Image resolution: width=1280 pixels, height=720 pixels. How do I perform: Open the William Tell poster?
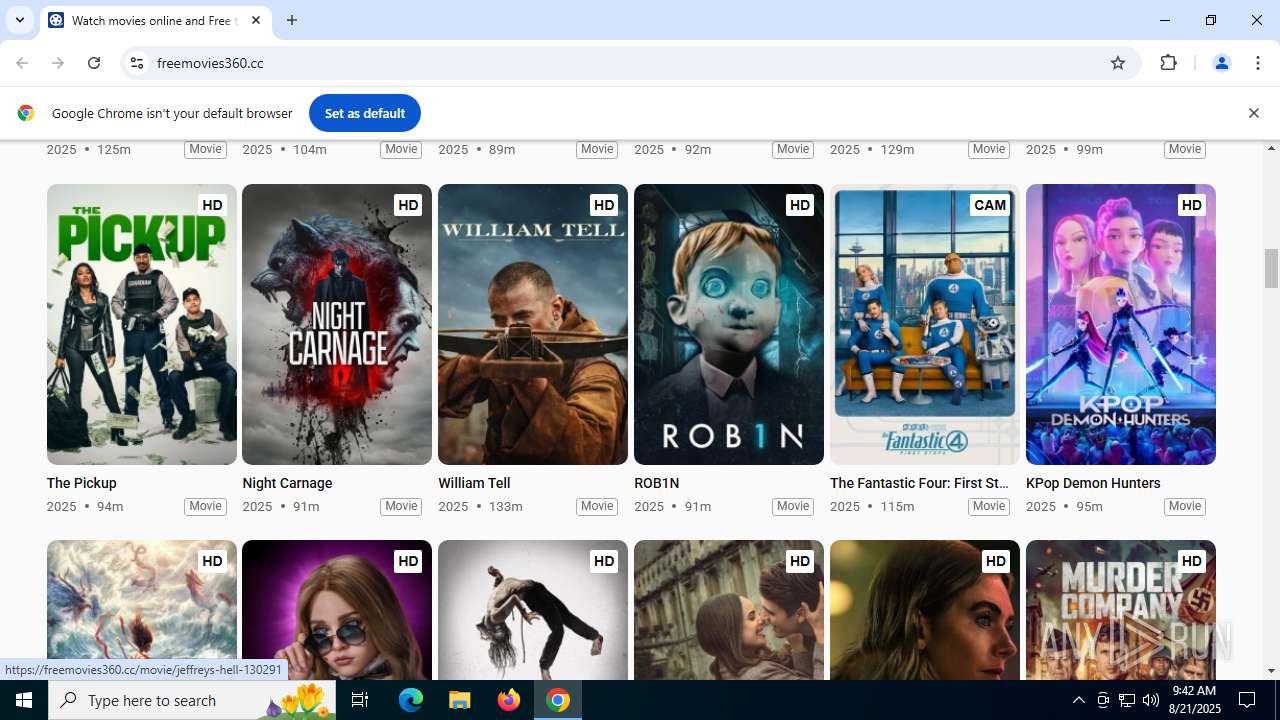[x=533, y=324]
